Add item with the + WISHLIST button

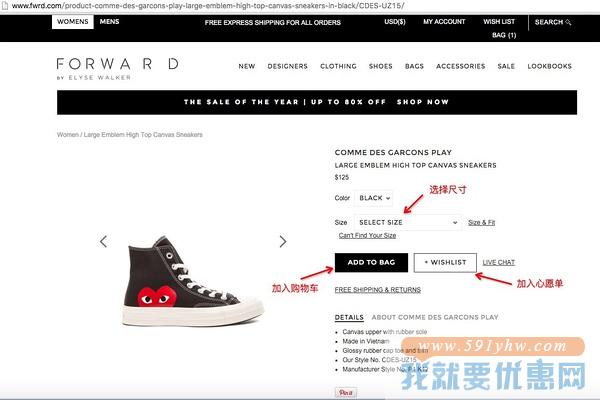pyautogui.click(x=445, y=263)
